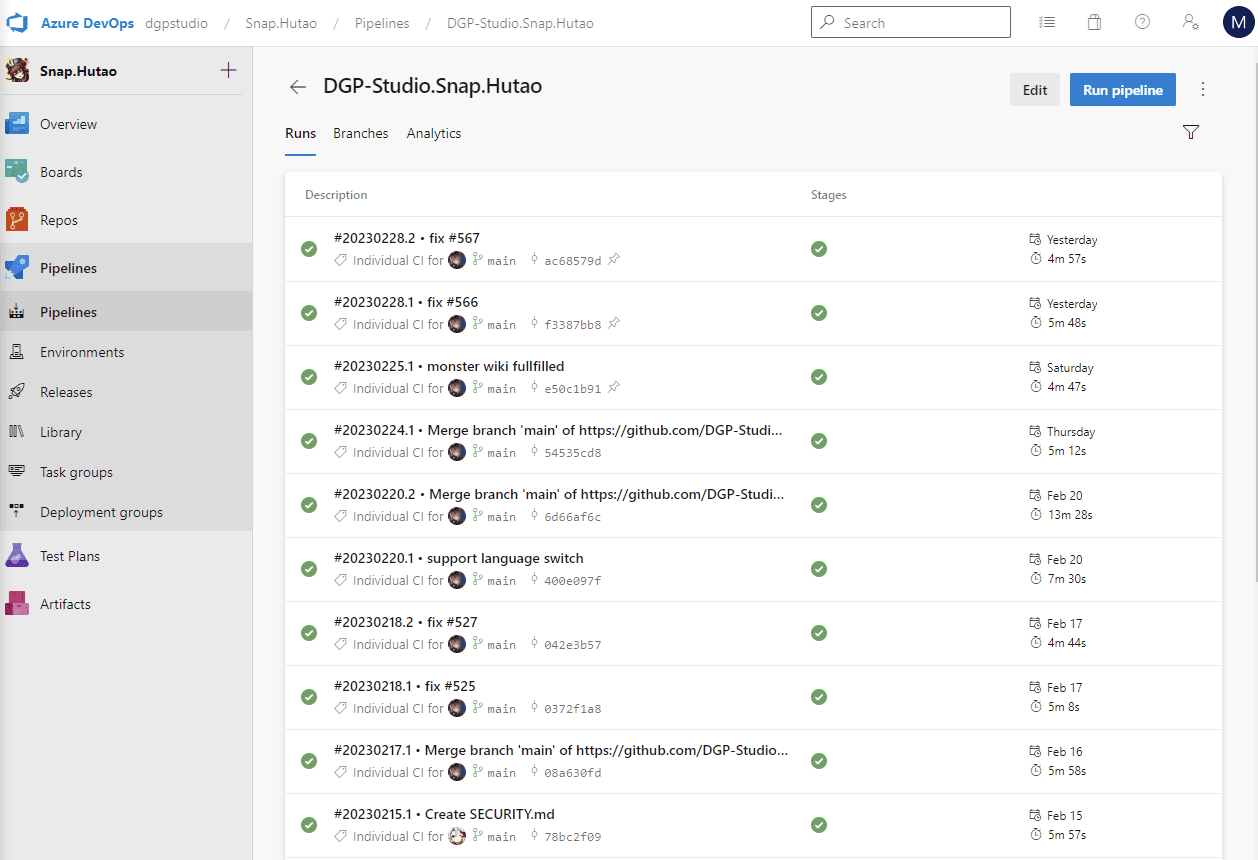This screenshot has height=860, width=1258.
Task: Click the Artifacts icon in sidebar
Action: click(17, 604)
